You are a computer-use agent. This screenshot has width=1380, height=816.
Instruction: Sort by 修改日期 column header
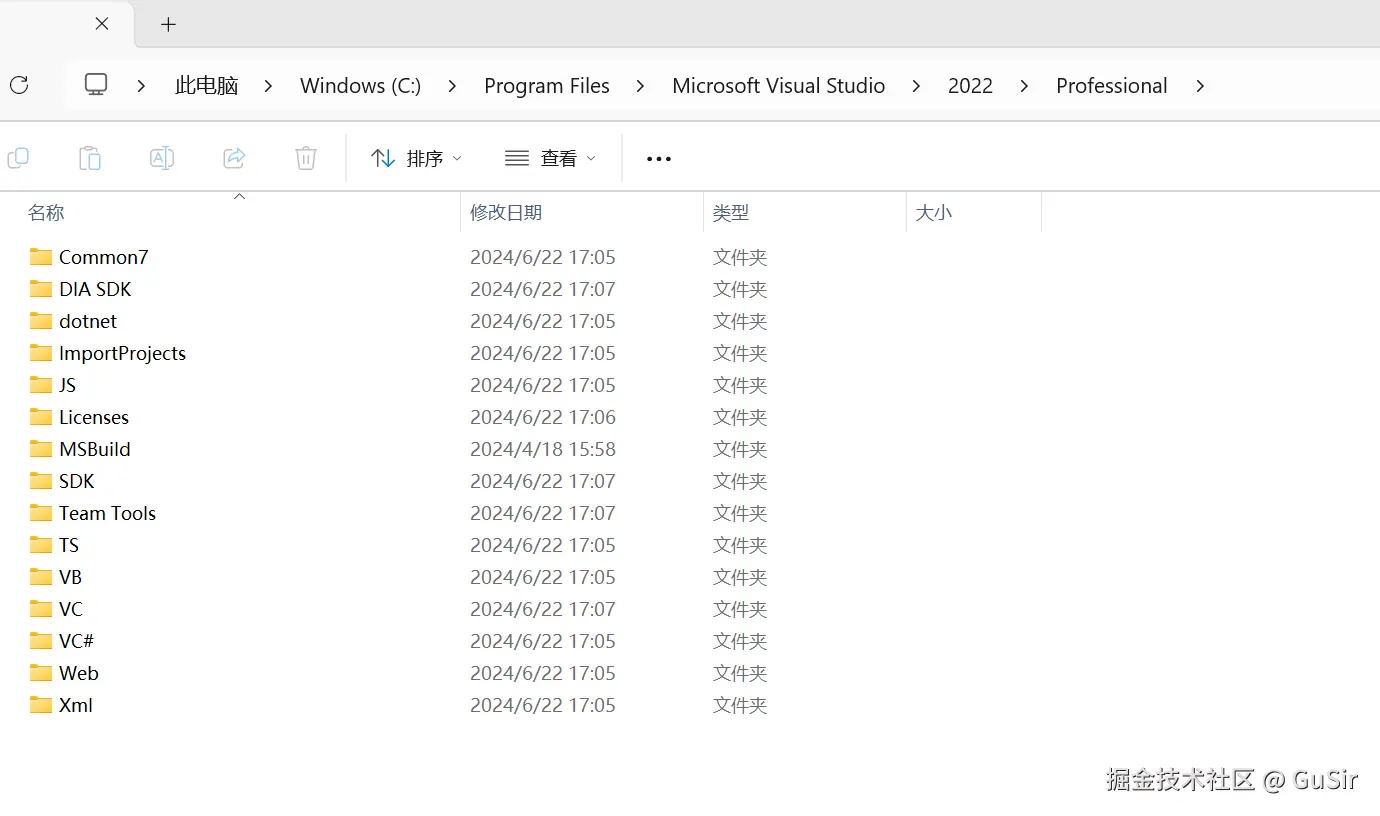506,212
